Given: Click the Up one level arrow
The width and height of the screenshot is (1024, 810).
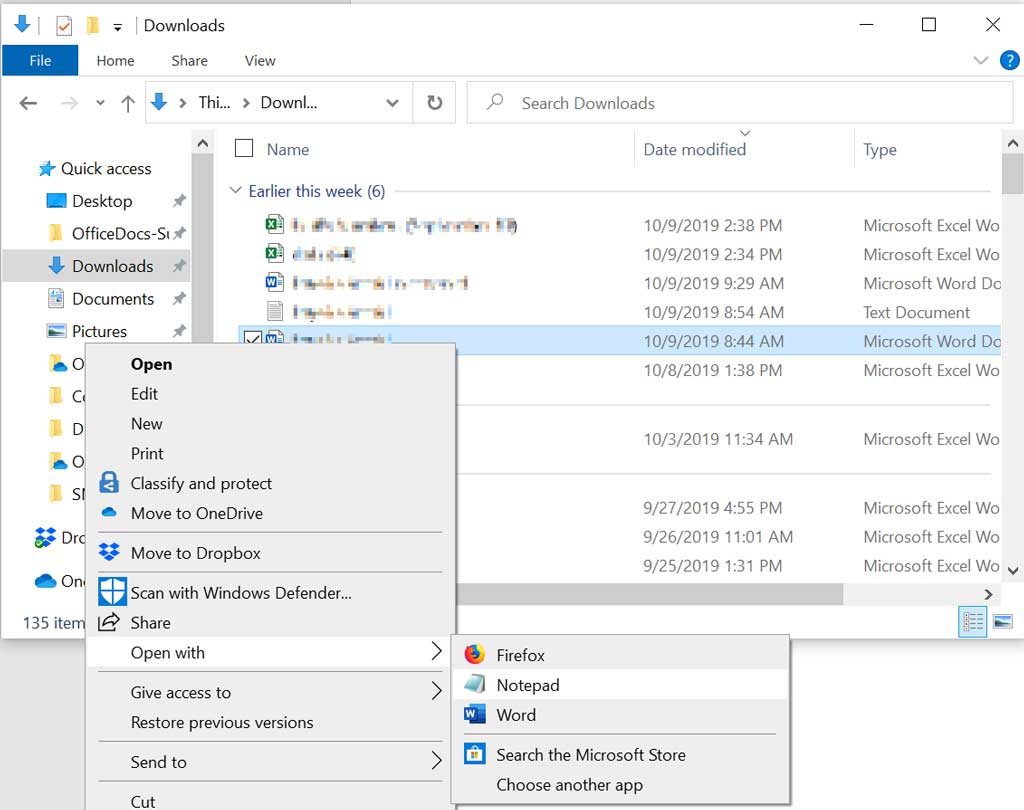Looking at the screenshot, I should (x=128, y=103).
